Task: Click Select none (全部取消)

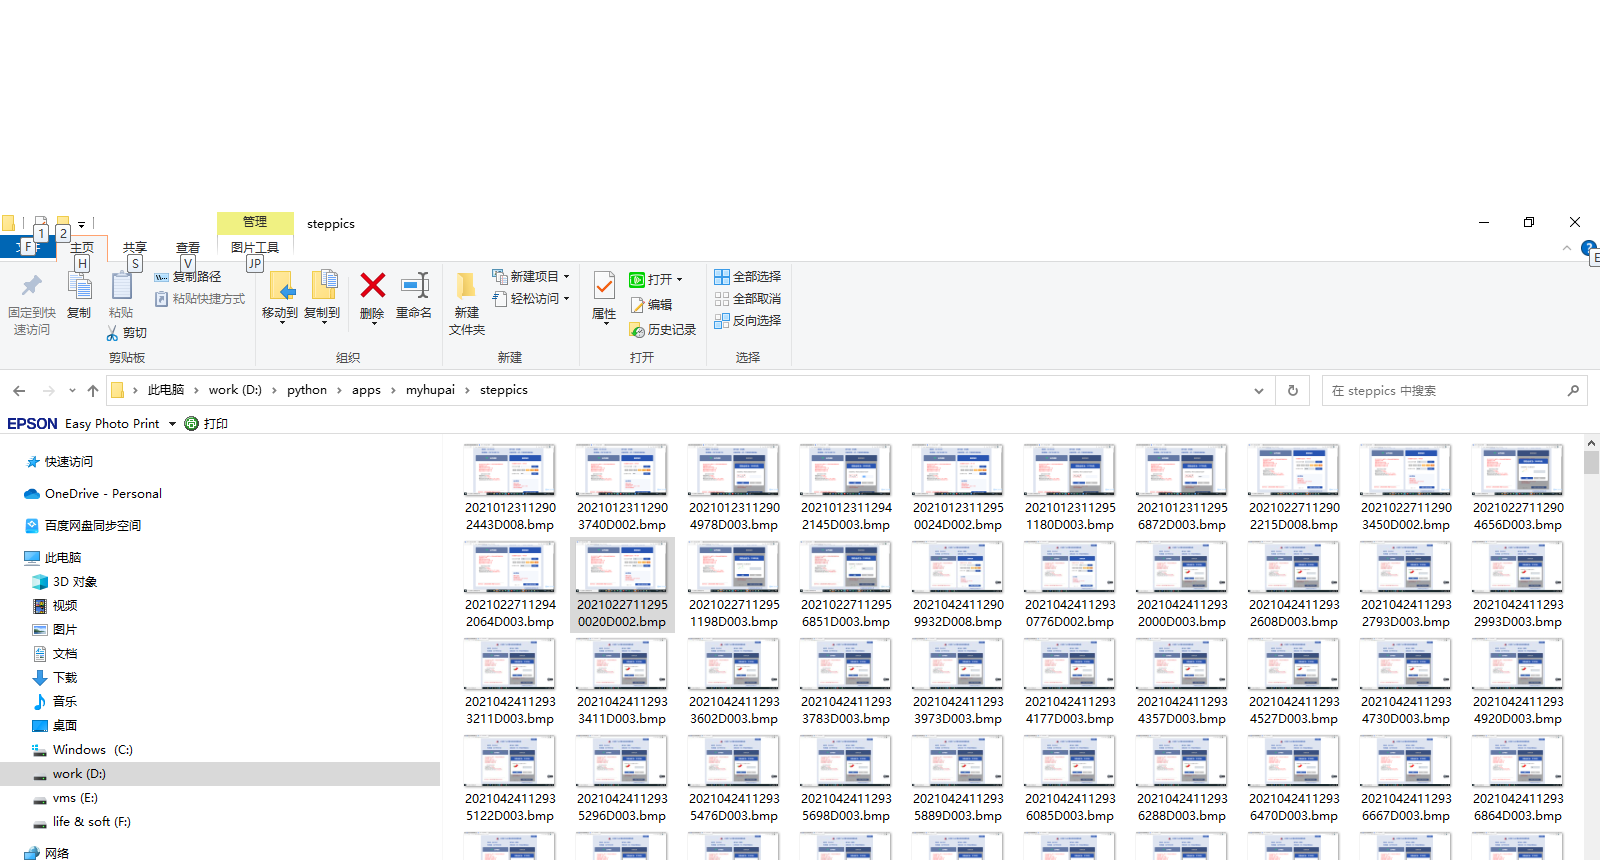Action: point(747,299)
